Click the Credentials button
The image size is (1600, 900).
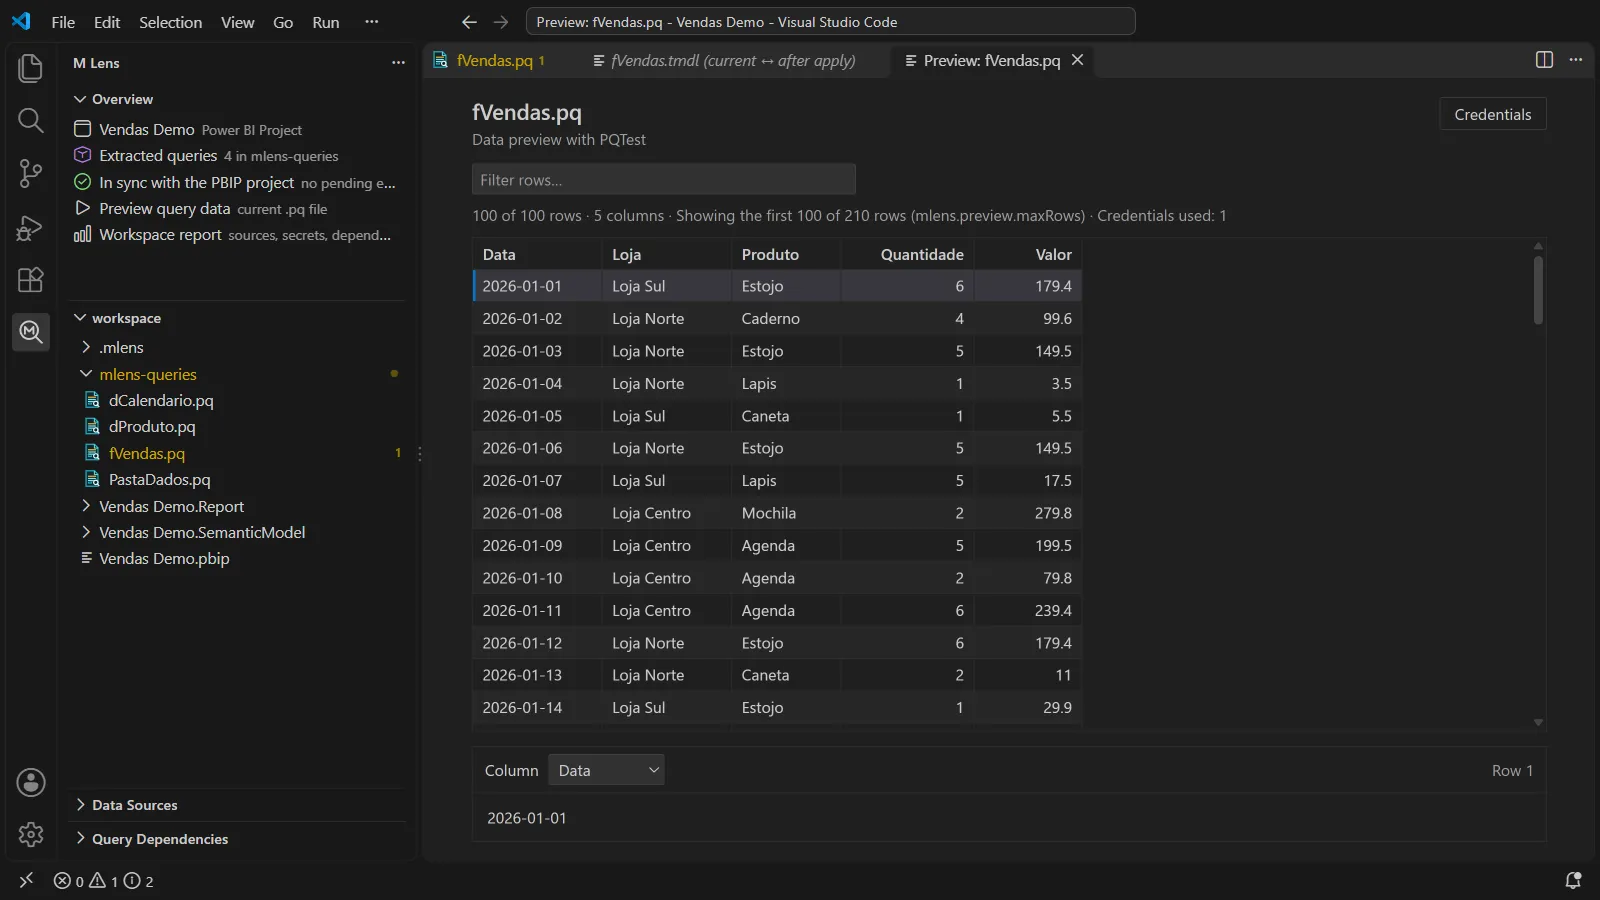pyautogui.click(x=1493, y=114)
